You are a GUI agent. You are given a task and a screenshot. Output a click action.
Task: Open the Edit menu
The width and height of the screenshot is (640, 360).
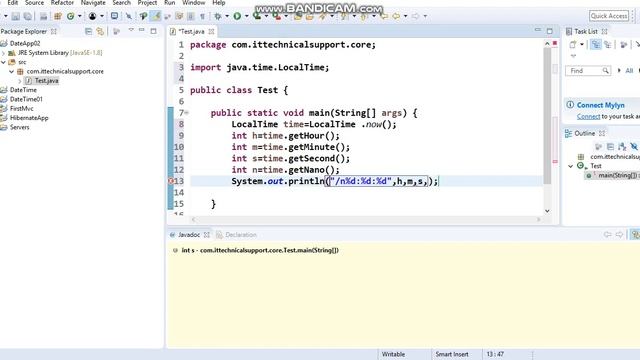13,3
